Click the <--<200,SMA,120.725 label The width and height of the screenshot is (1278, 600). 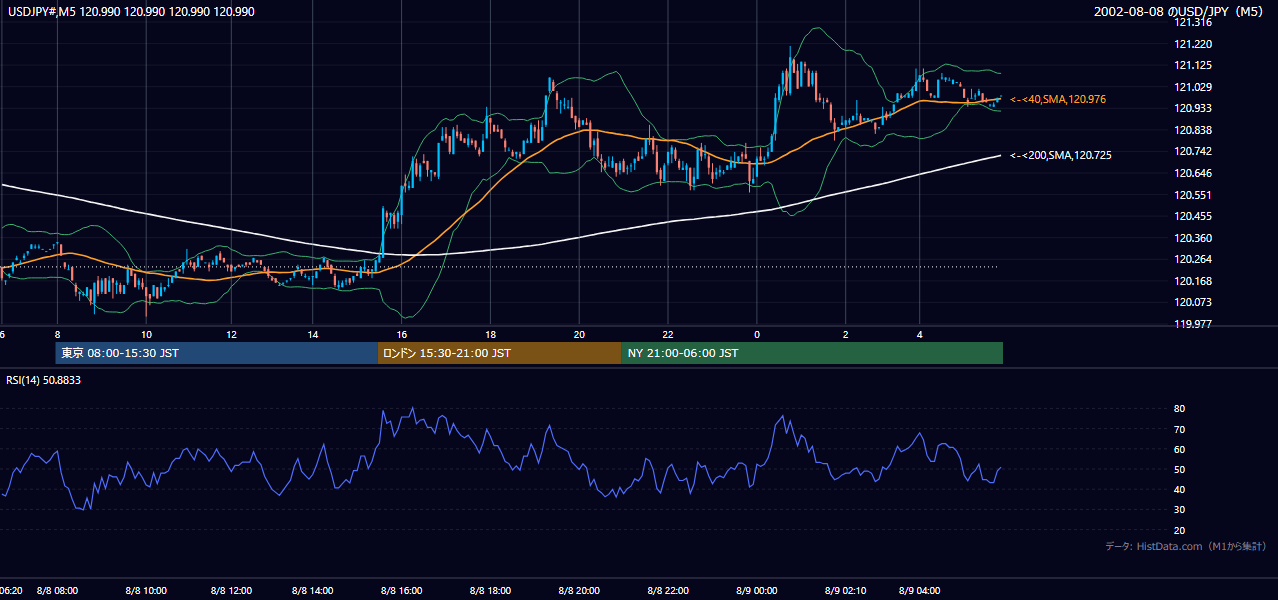tap(1061, 155)
